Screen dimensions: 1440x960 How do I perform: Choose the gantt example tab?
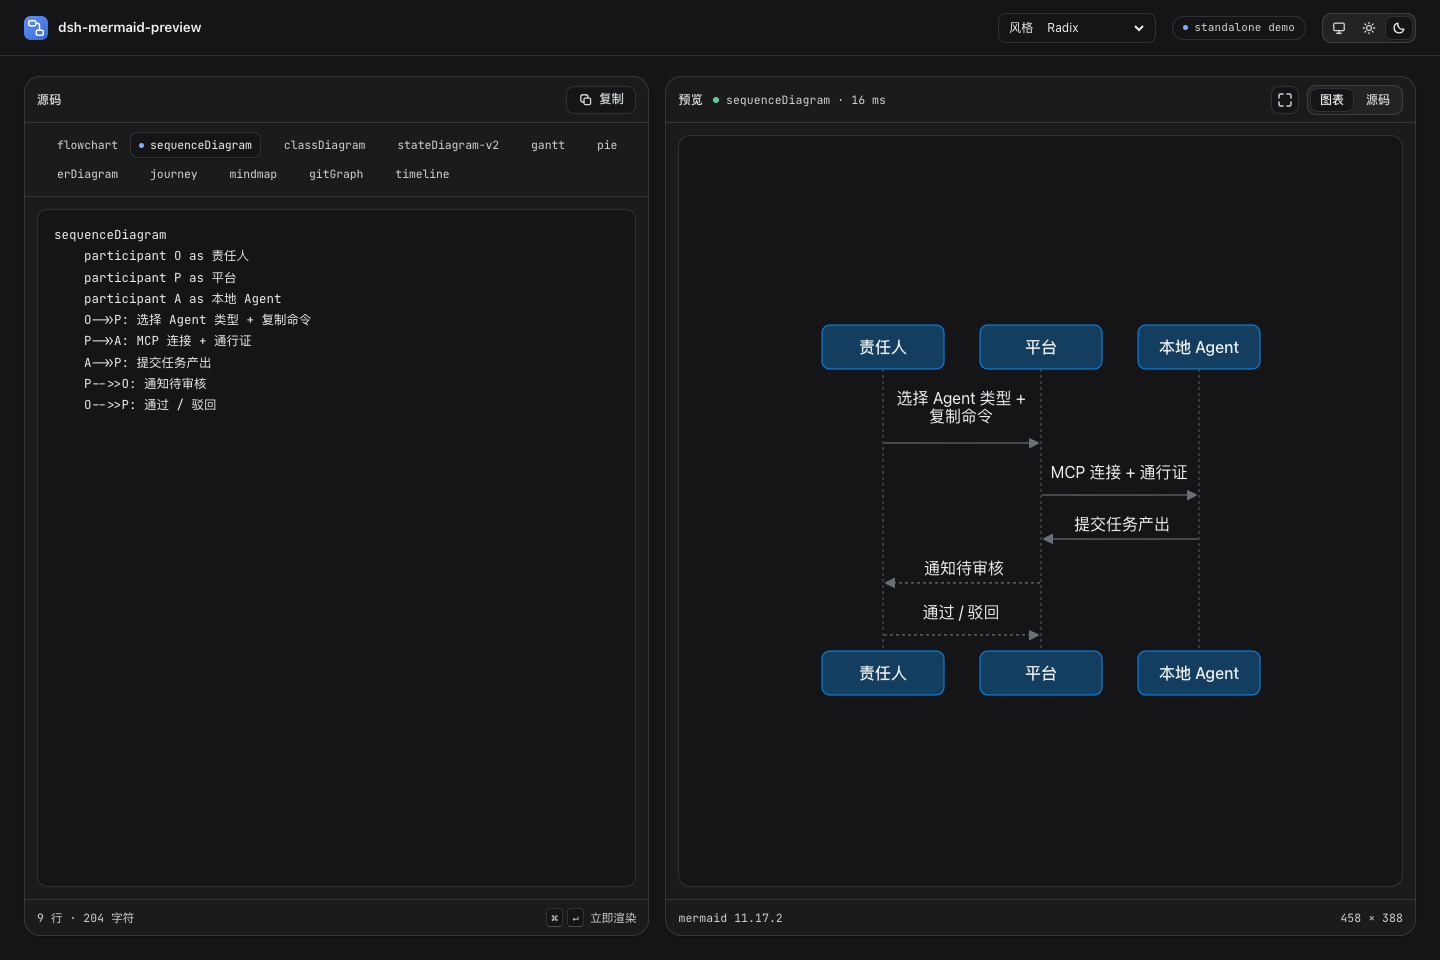(x=548, y=145)
